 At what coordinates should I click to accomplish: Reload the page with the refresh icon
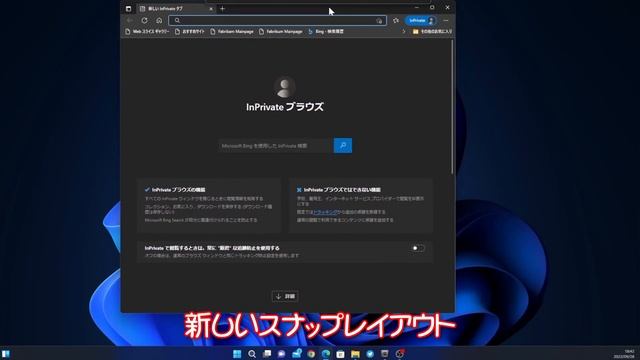pos(144,20)
